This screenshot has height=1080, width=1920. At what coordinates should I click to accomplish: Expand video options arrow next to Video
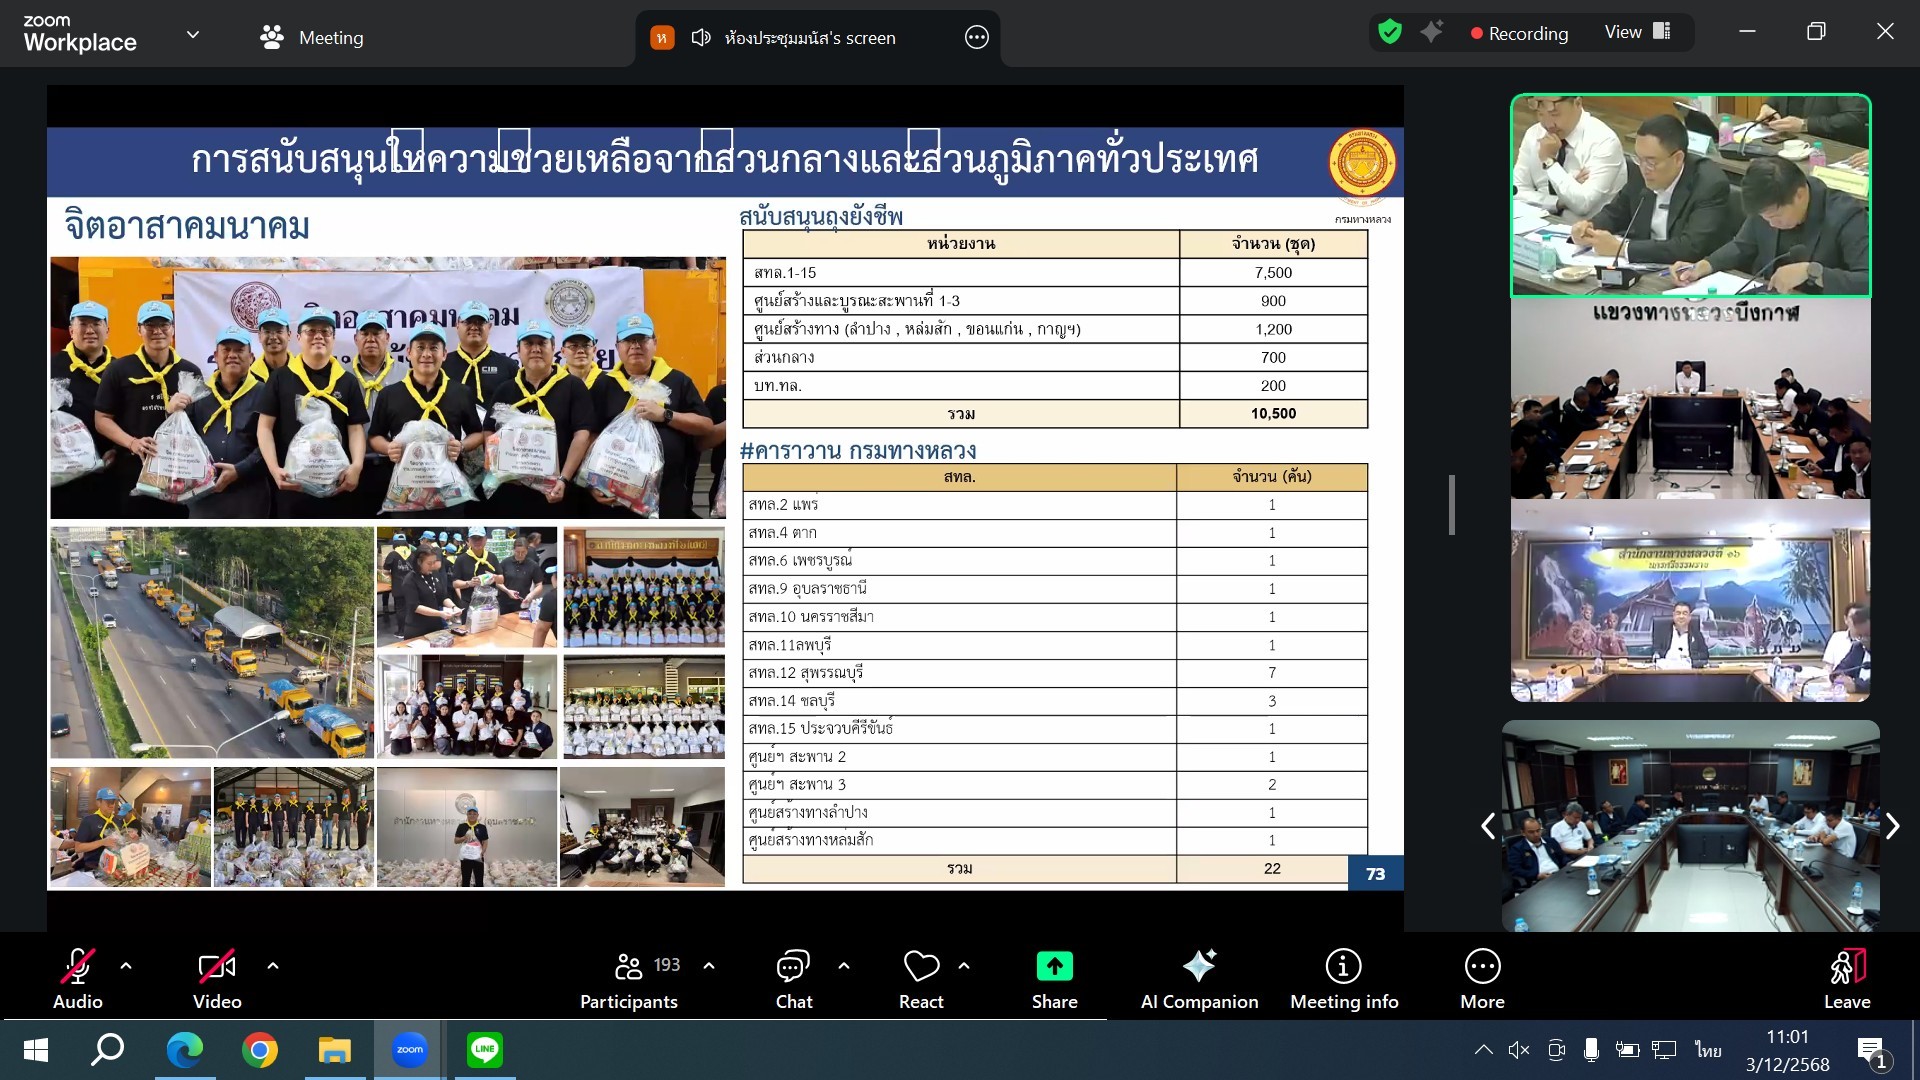[273, 965]
